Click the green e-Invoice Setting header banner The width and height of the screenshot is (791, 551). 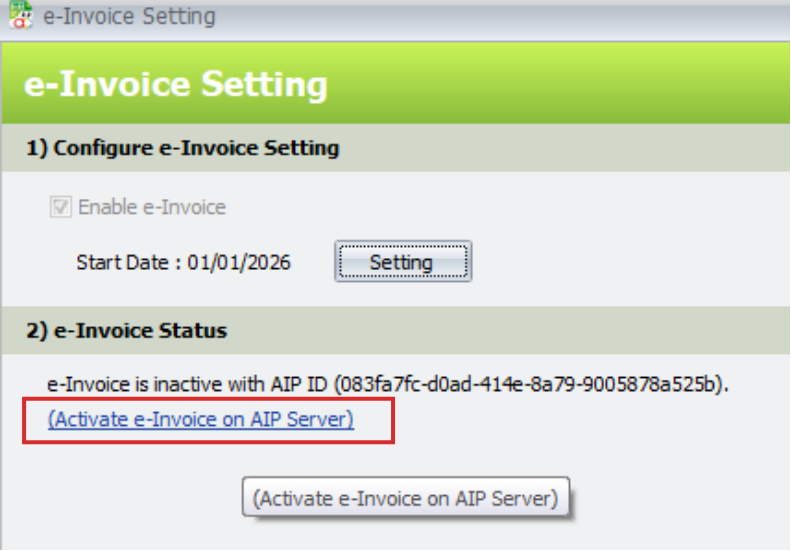400,85
